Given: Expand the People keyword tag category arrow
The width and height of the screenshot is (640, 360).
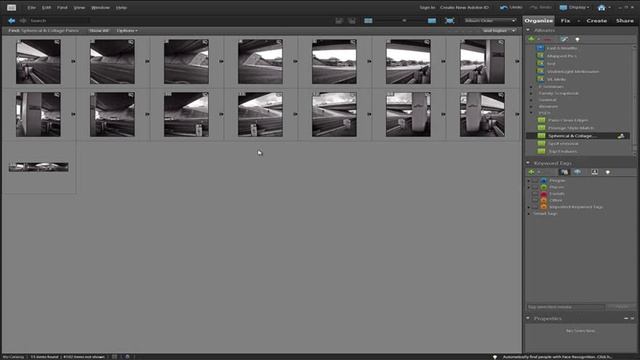Looking at the screenshot, I should tap(529, 180).
